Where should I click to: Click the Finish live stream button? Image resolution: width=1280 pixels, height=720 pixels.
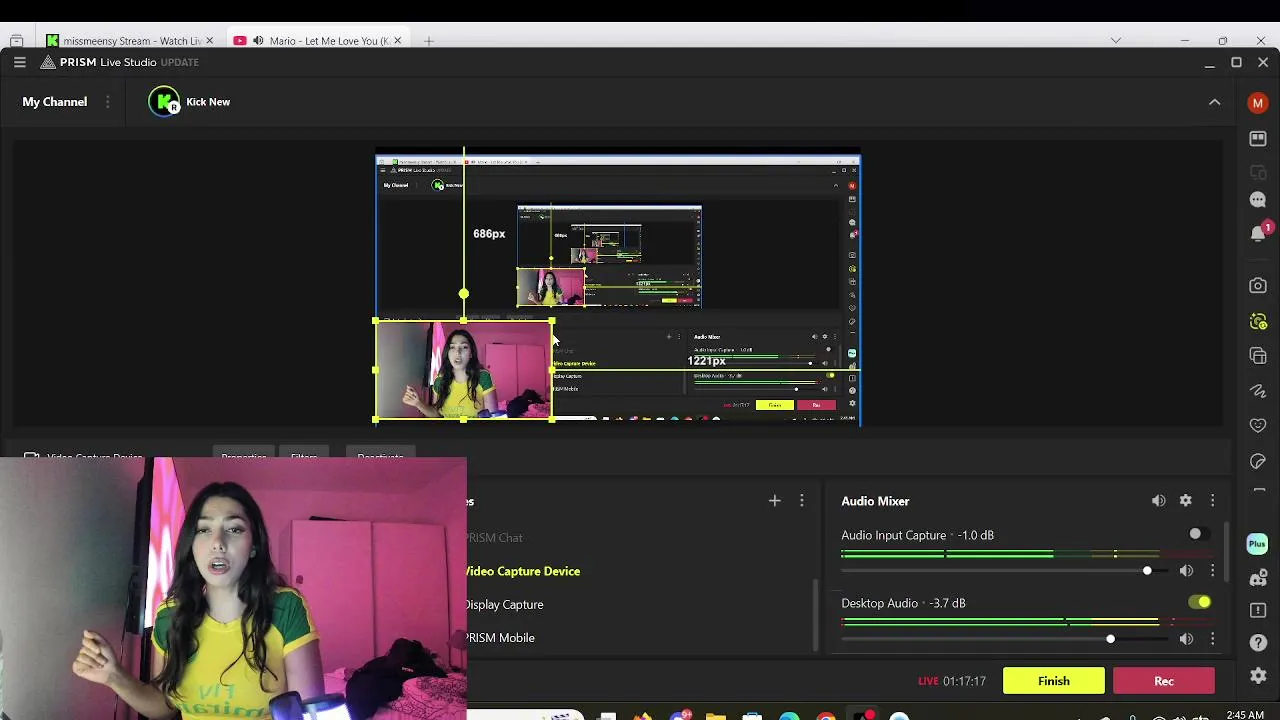click(1053, 681)
